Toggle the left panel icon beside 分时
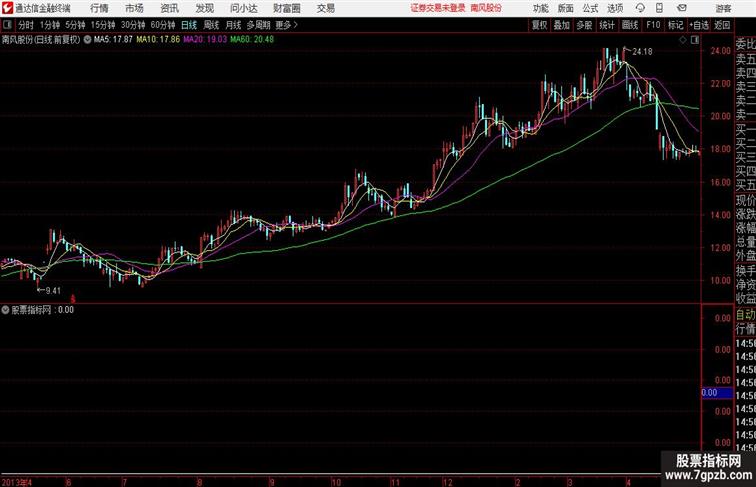Image resolution: width=756 pixels, height=487 pixels. click(7, 25)
